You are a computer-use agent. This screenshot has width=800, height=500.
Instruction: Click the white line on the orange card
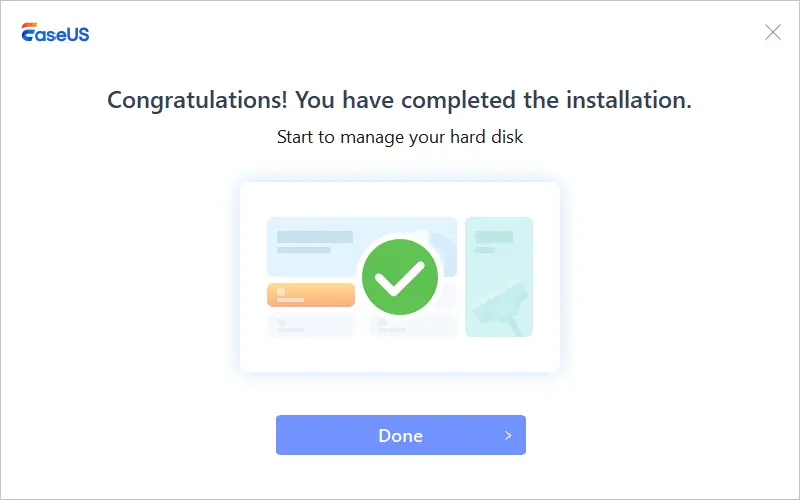[290, 300]
